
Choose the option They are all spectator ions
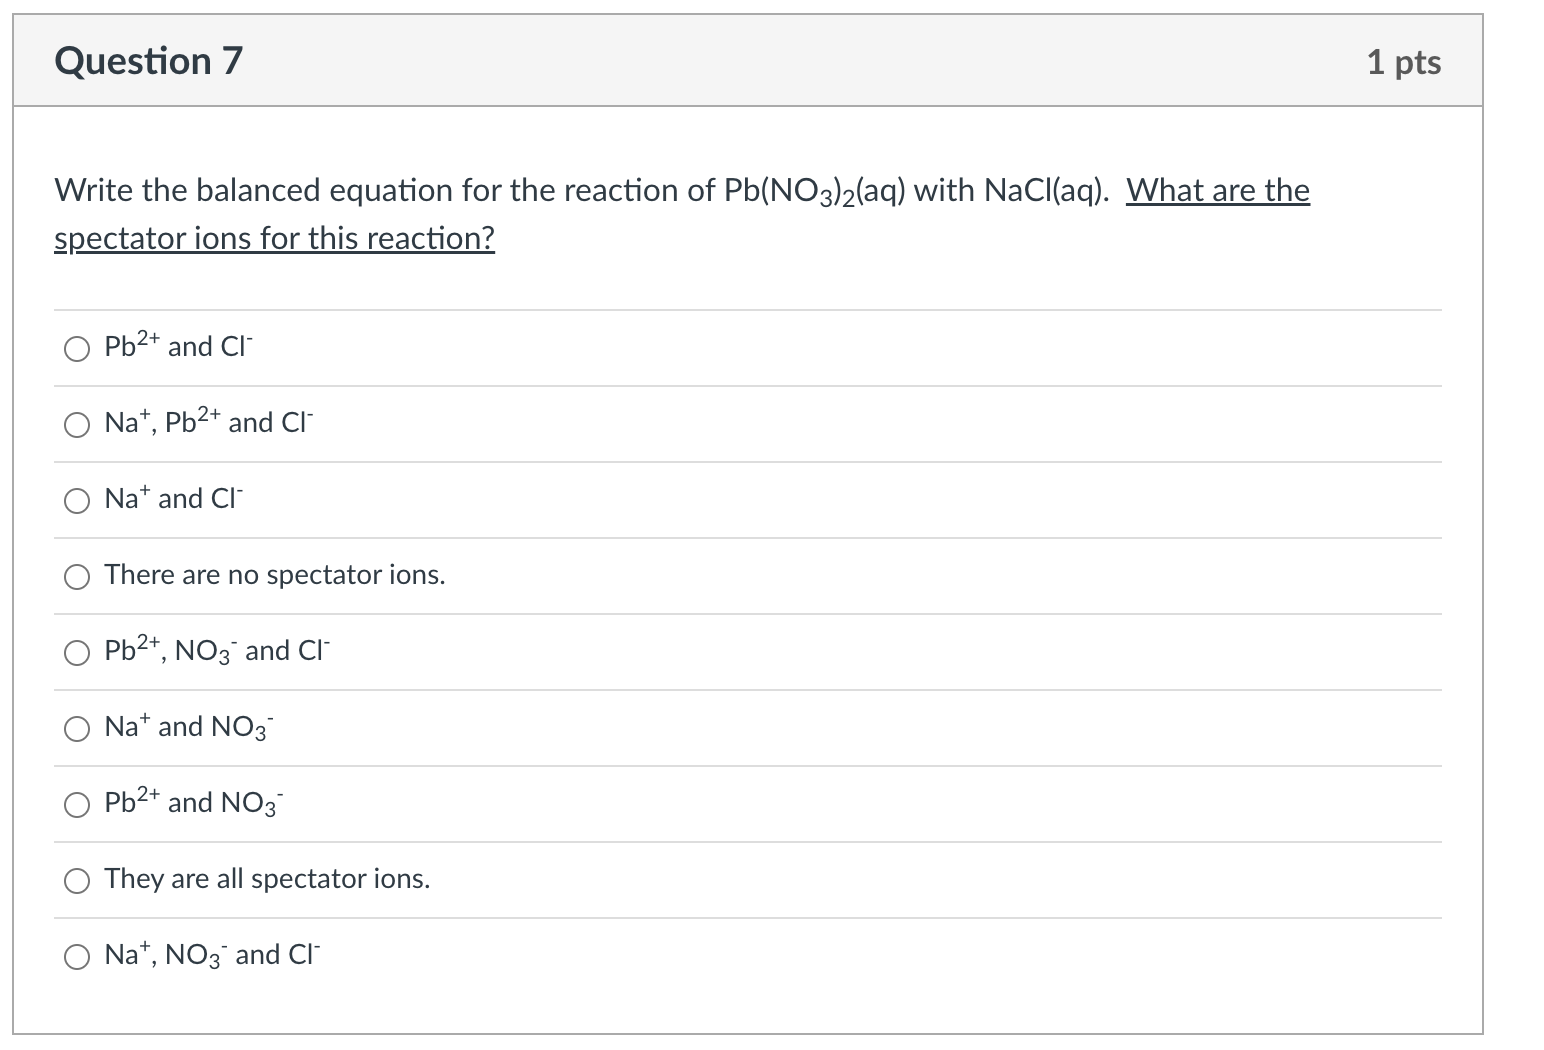266,879
